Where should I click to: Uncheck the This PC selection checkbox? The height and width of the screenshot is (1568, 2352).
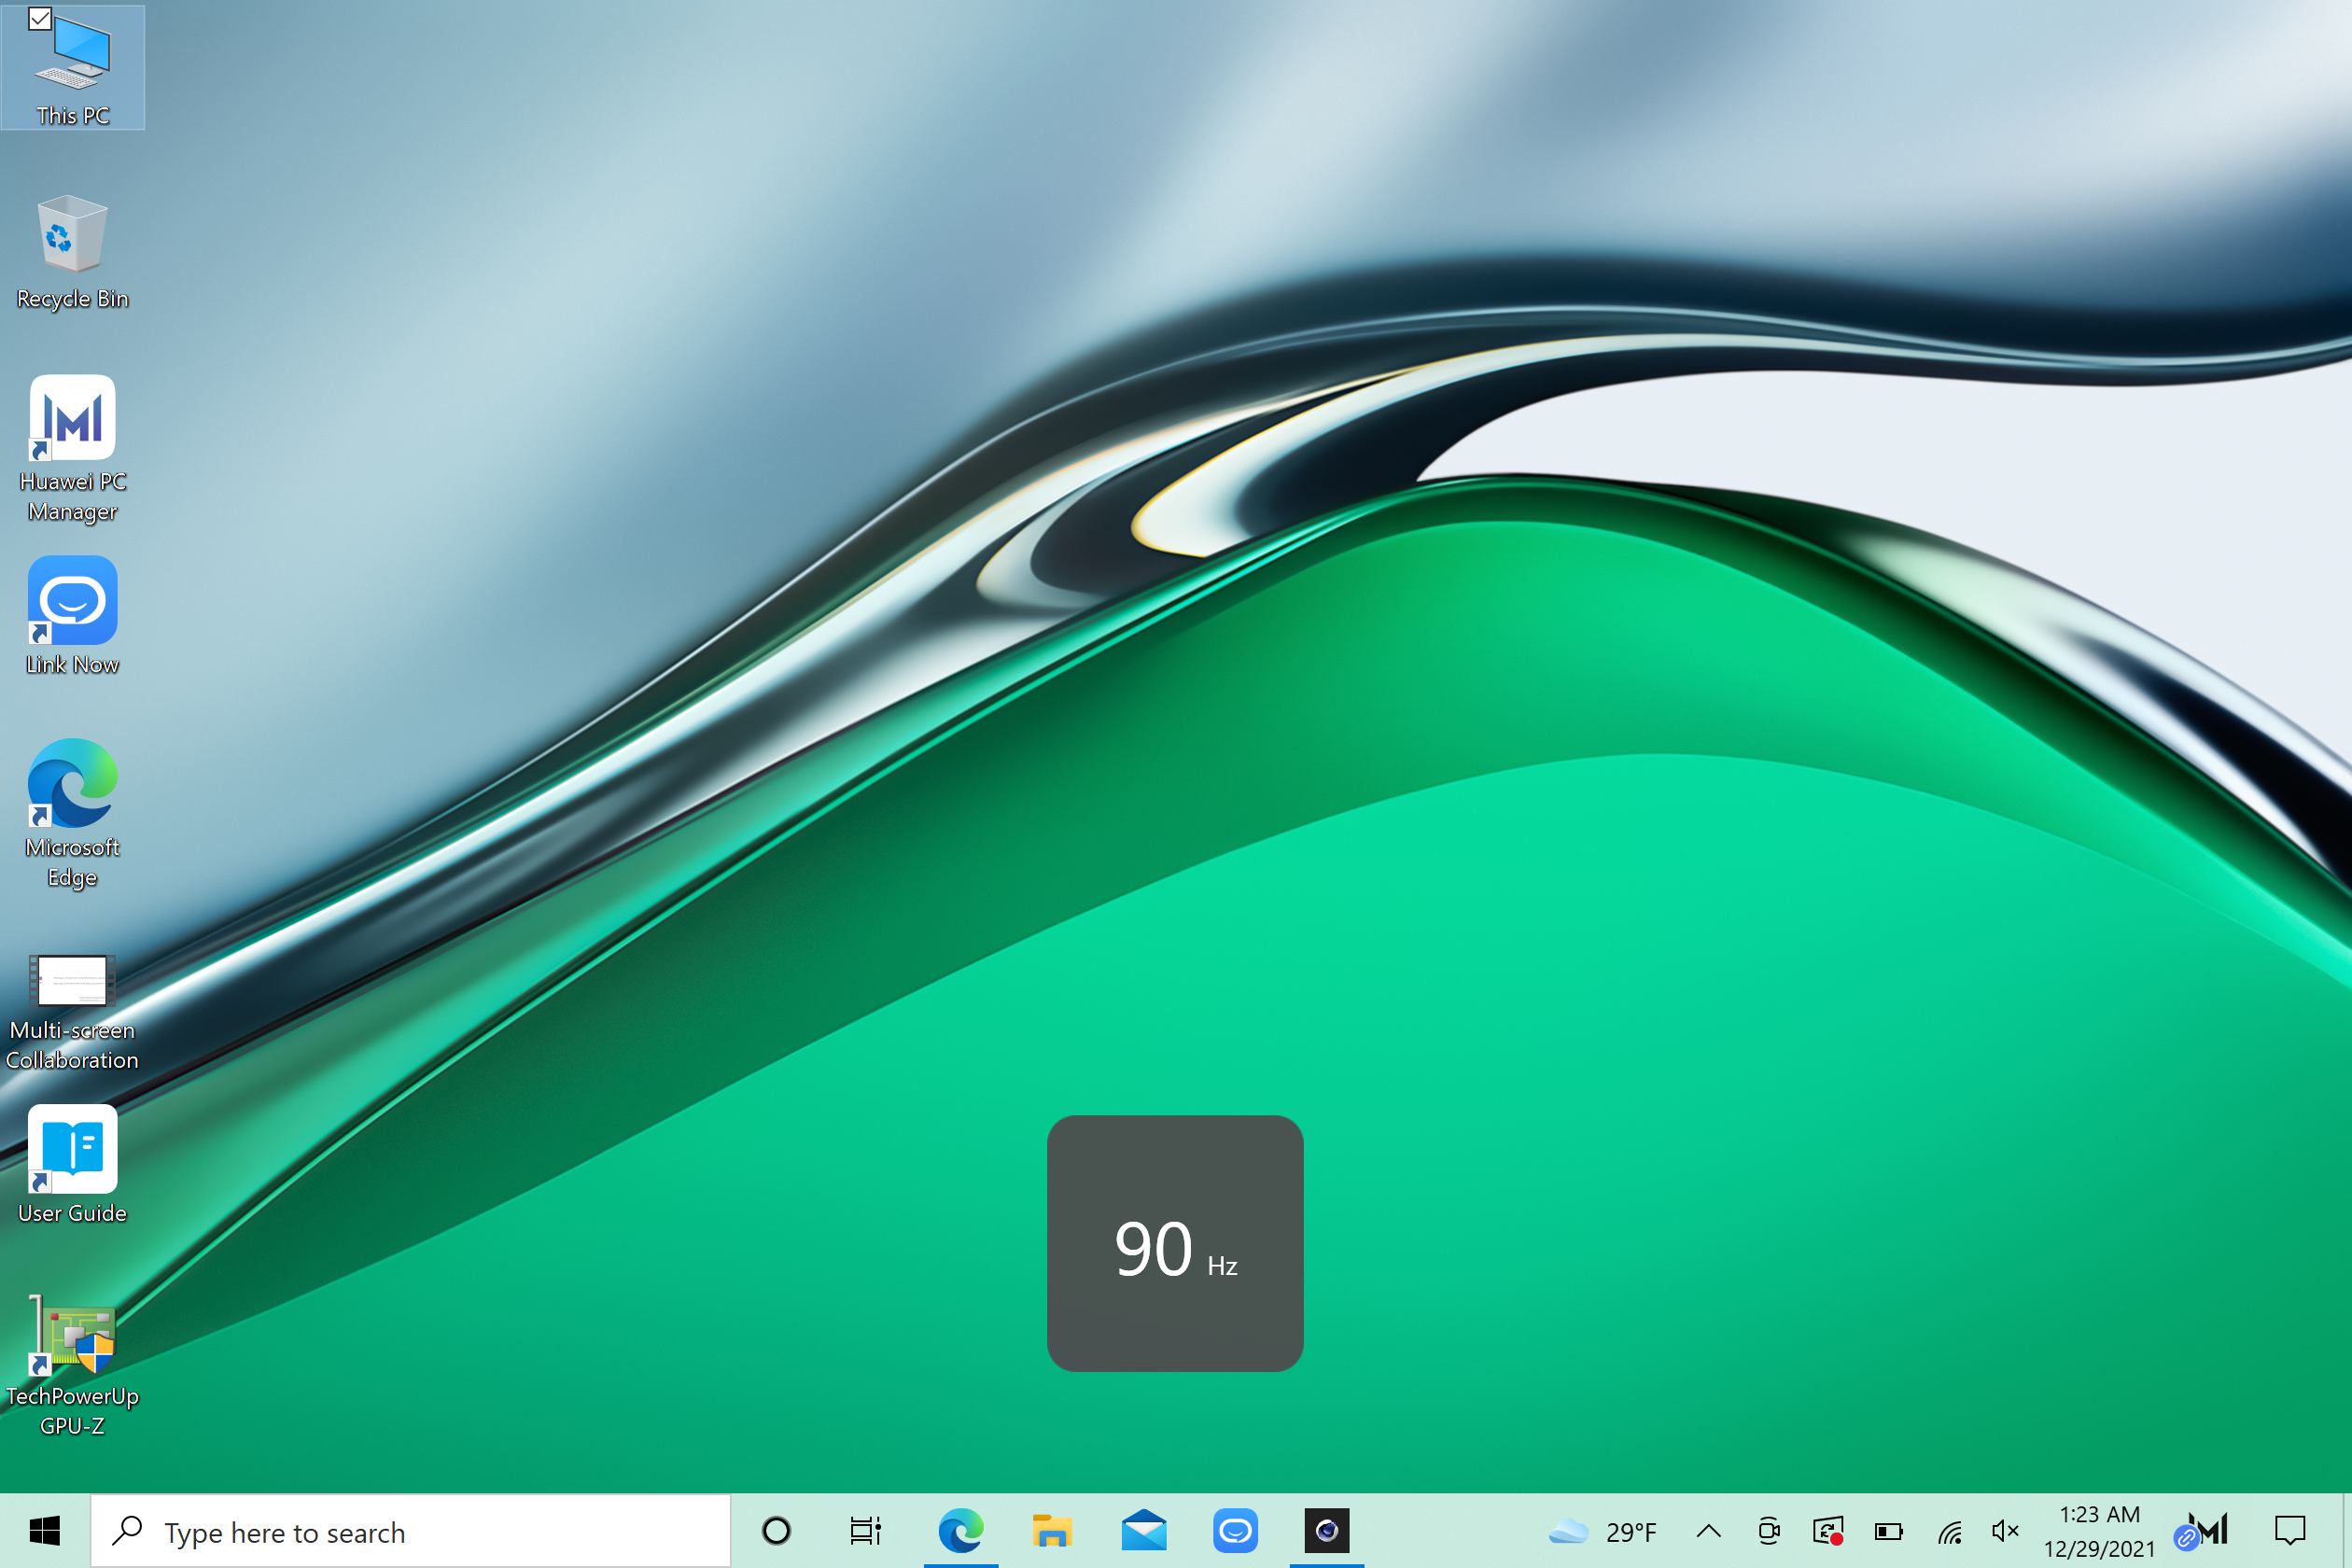[40, 18]
